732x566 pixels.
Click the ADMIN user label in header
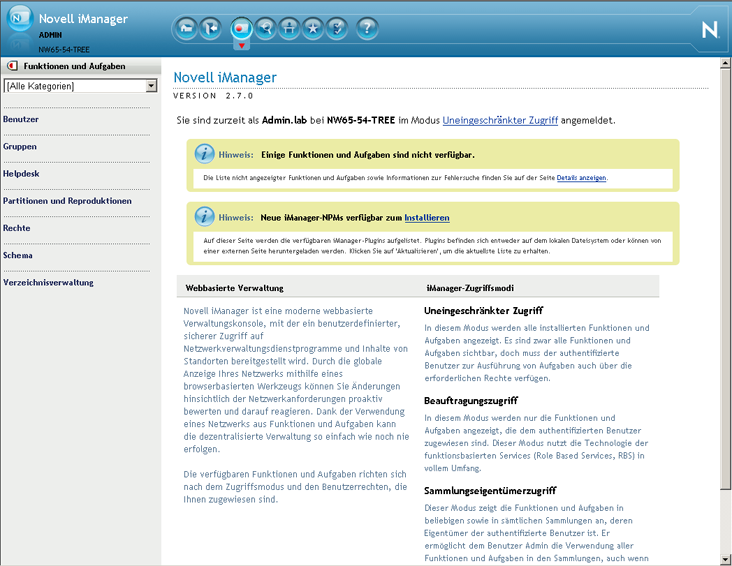pos(50,35)
